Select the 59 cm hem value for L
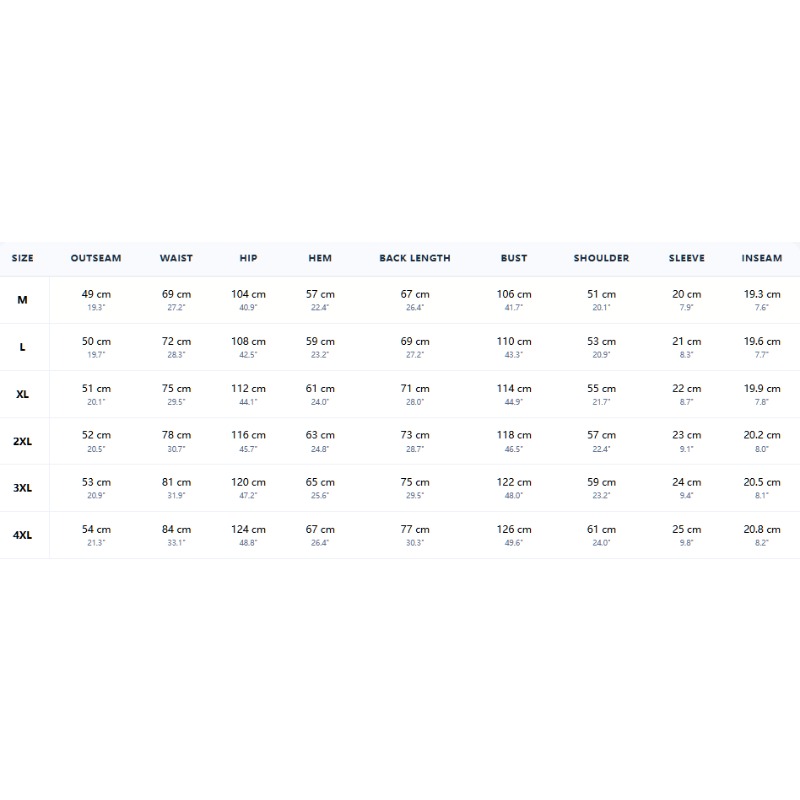Image resolution: width=800 pixels, height=800 pixels. pyautogui.click(x=320, y=341)
